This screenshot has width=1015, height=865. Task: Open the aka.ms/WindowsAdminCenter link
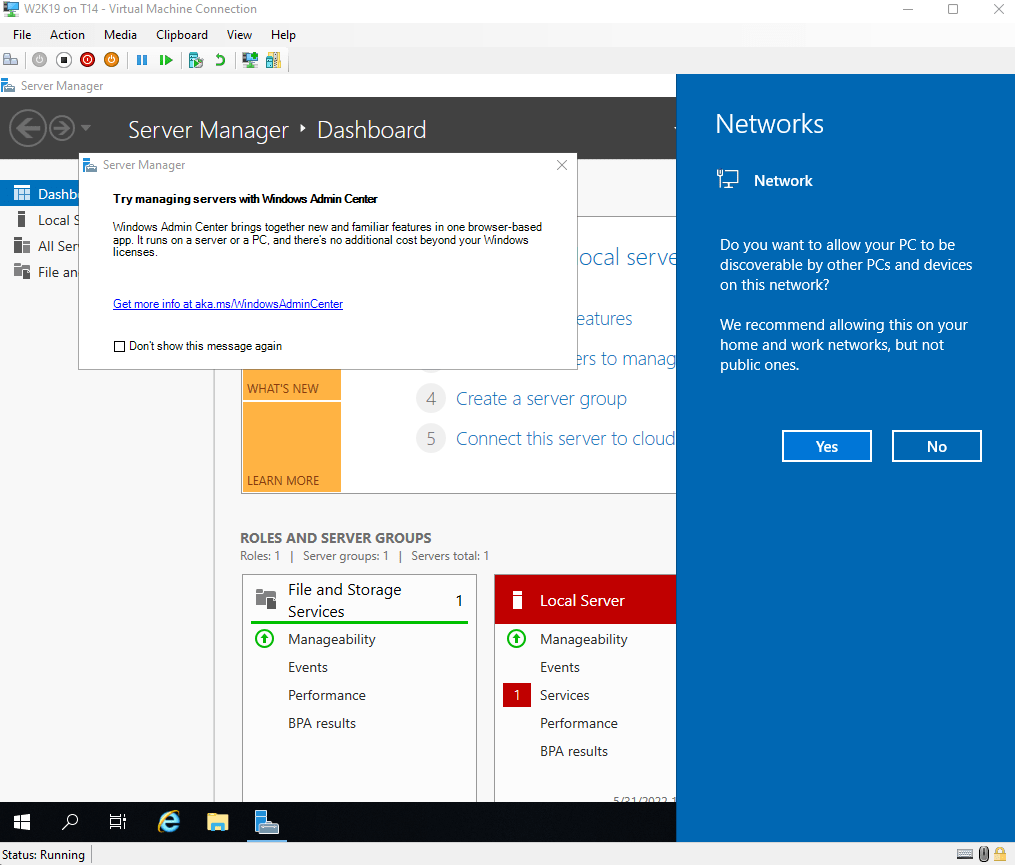click(228, 304)
